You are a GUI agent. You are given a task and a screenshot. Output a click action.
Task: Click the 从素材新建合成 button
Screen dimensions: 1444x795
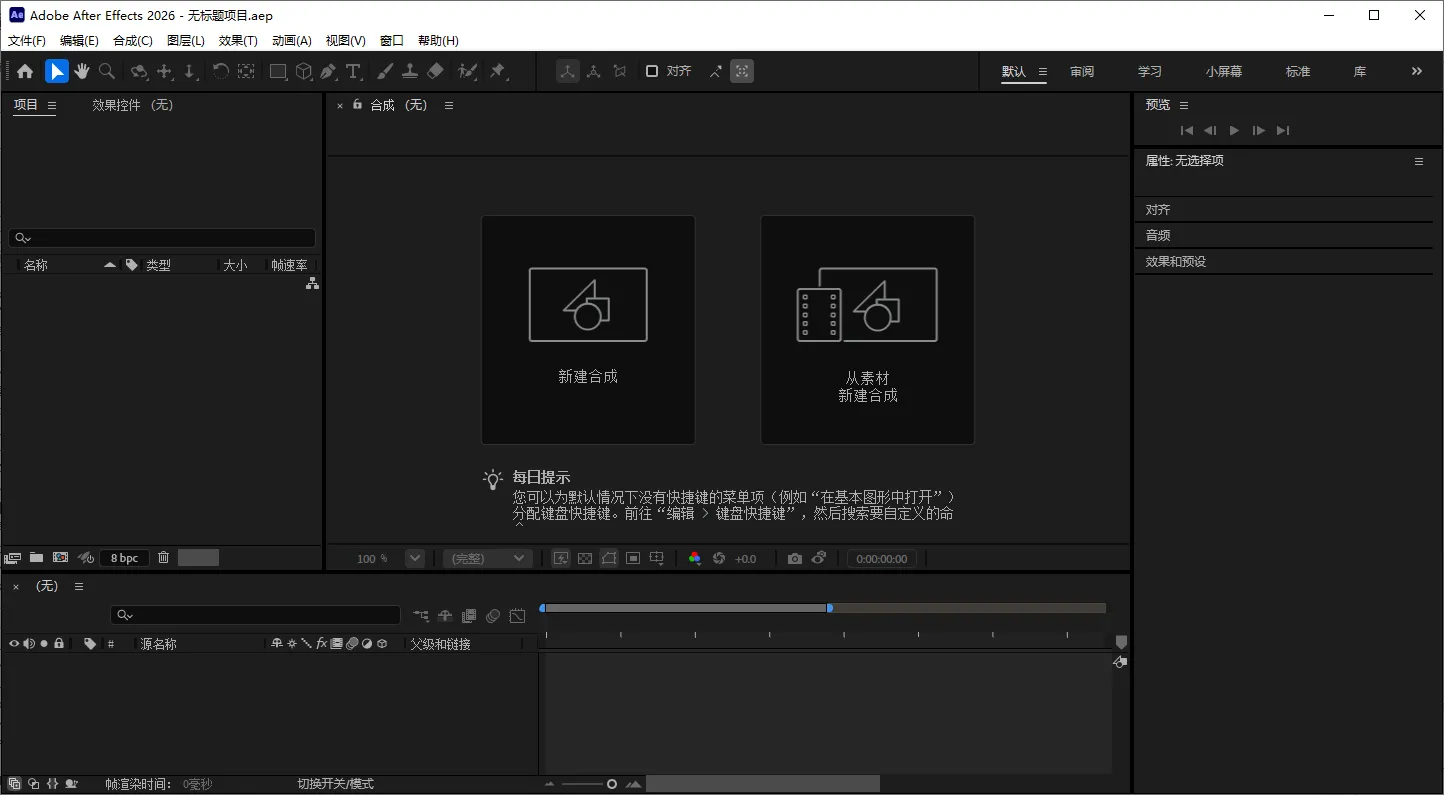coord(867,330)
